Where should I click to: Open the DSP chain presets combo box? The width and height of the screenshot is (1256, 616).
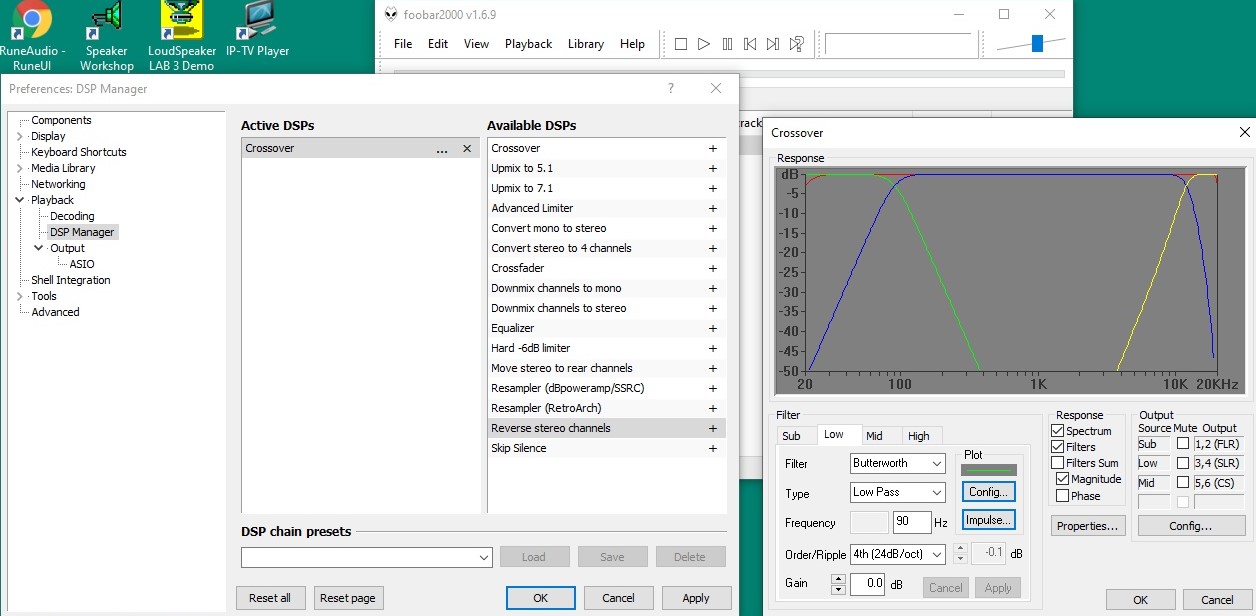click(367, 557)
